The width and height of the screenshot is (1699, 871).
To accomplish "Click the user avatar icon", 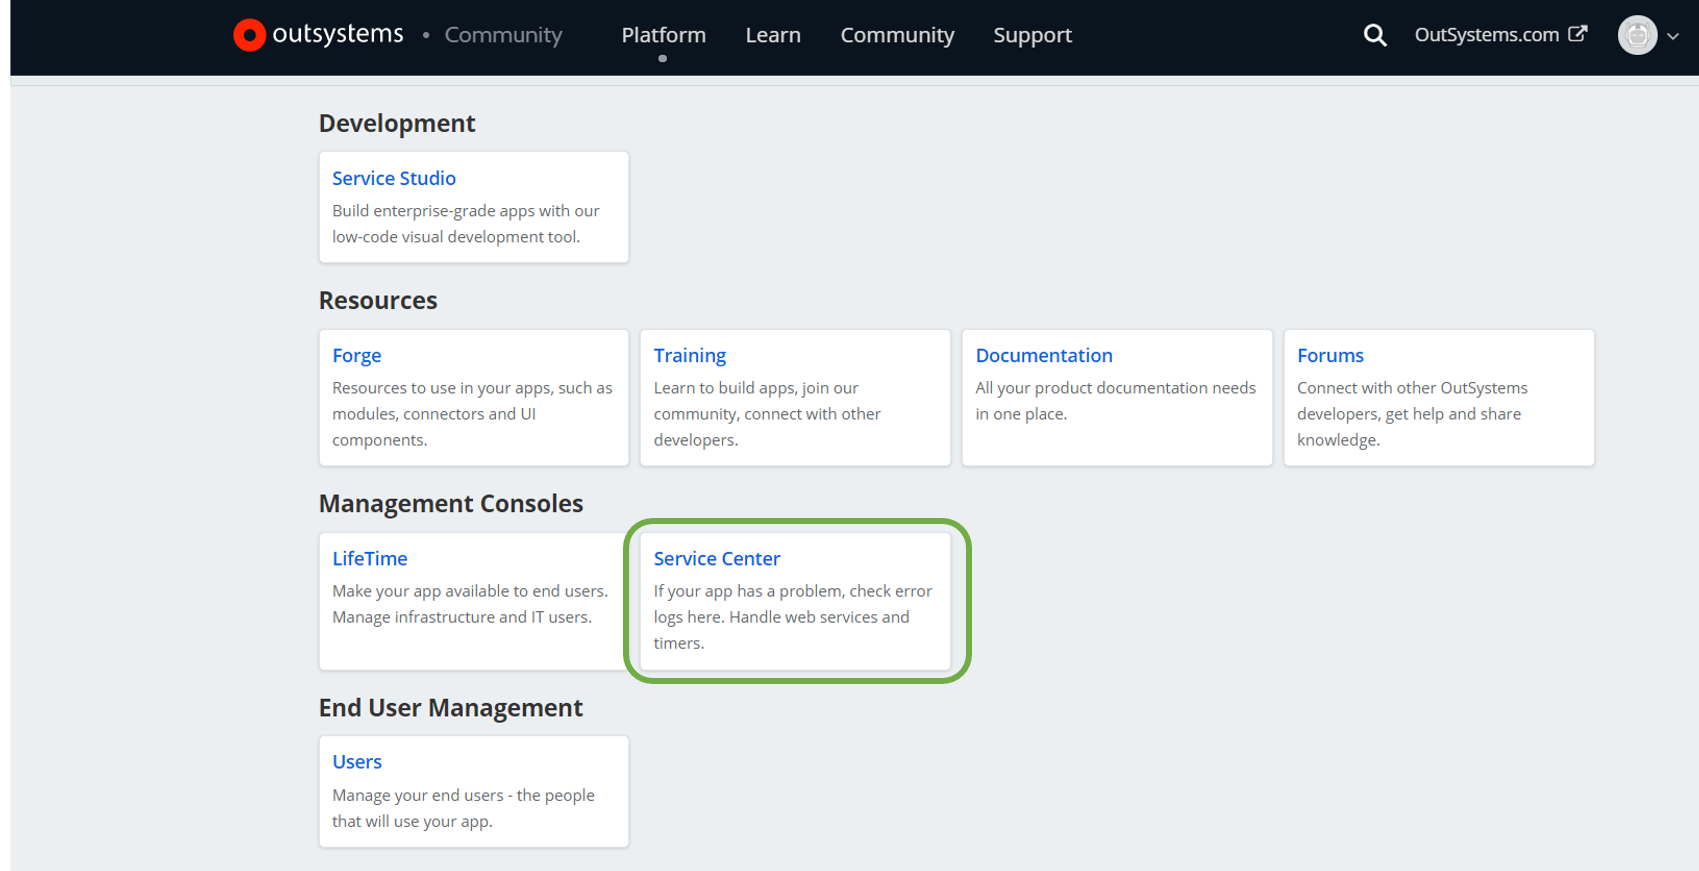I will 1637,35.
